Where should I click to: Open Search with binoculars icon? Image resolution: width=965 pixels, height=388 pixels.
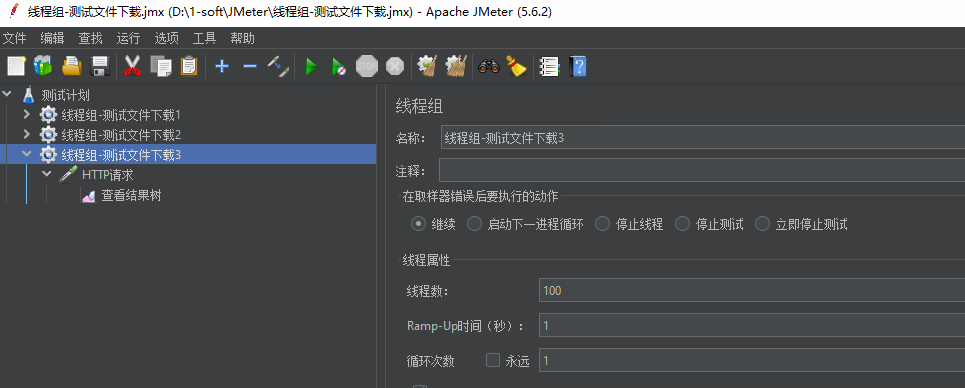click(489, 65)
